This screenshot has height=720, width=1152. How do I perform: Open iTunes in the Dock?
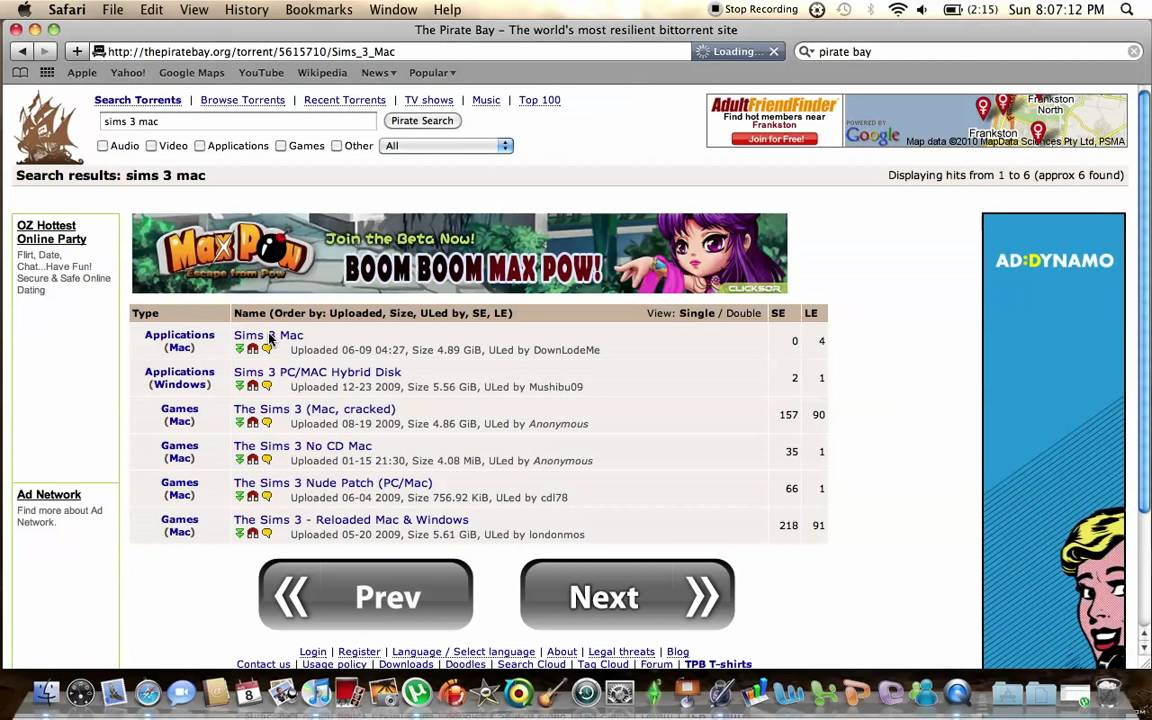[x=317, y=692]
